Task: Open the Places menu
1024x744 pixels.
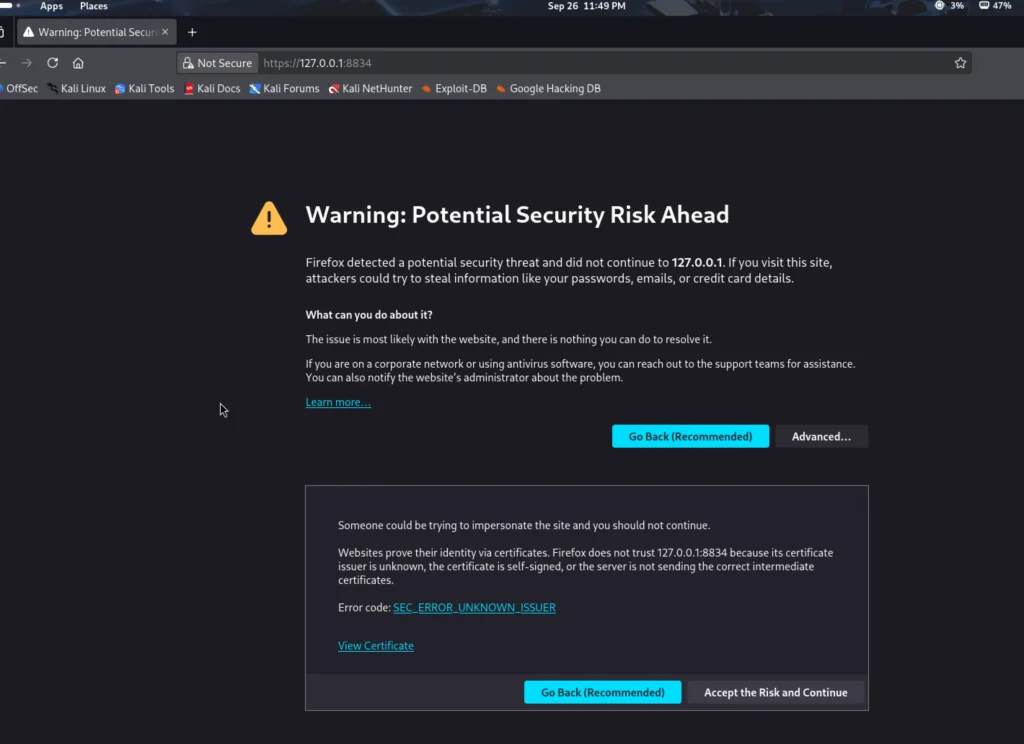Action: coord(94,6)
